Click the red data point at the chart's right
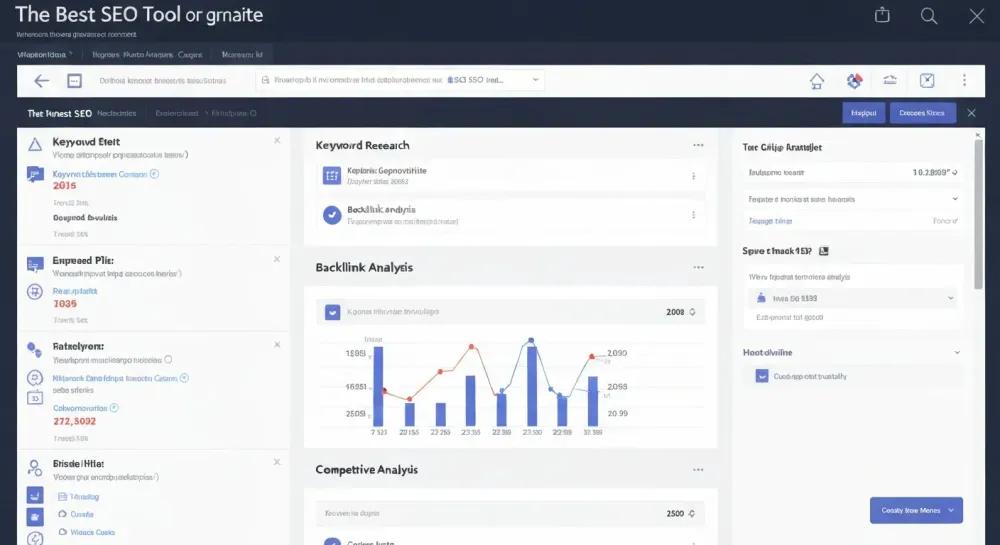The height and width of the screenshot is (545, 1000). (592, 356)
